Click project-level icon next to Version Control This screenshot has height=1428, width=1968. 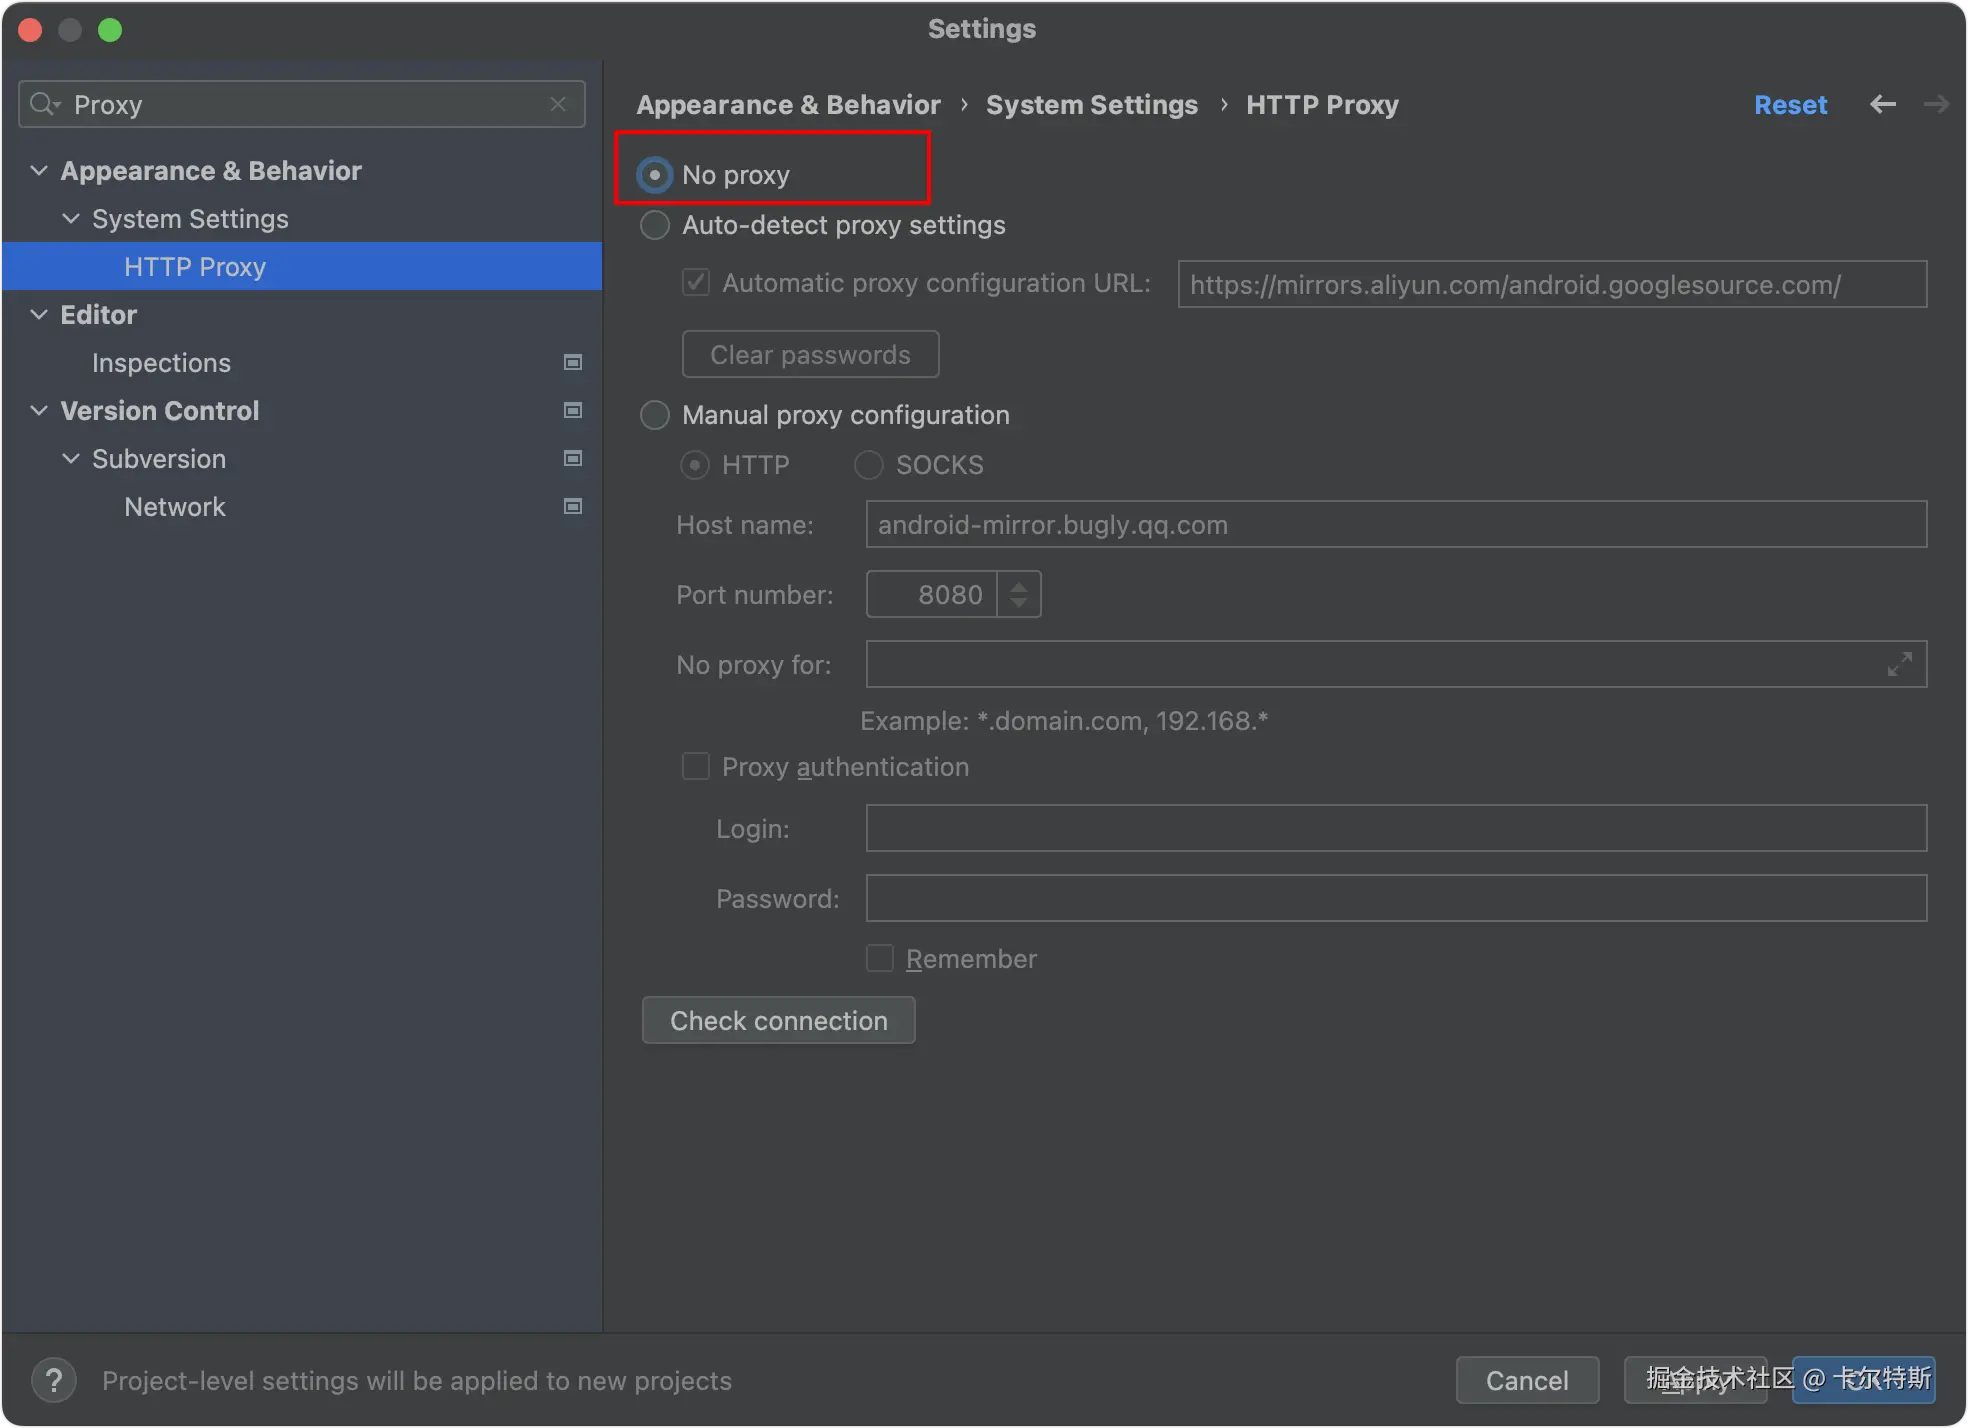click(573, 410)
